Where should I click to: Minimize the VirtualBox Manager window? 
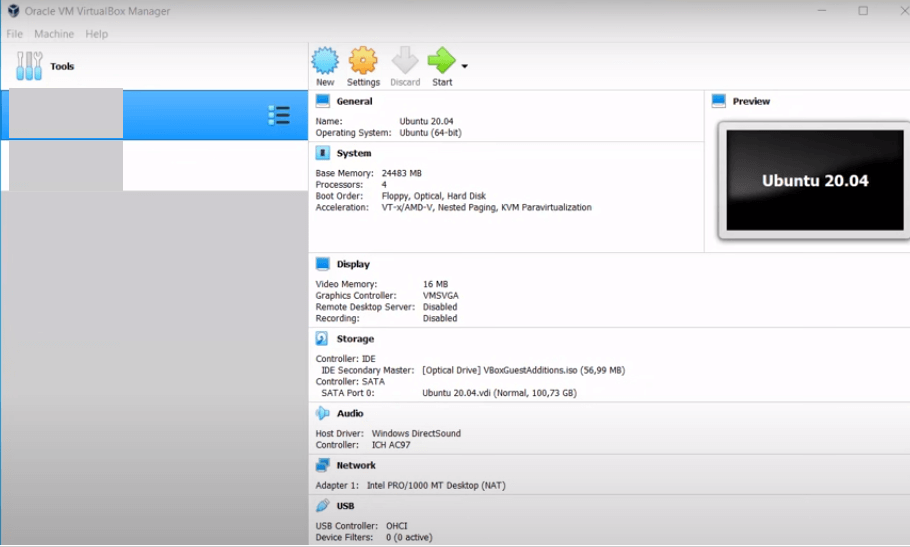(x=822, y=10)
